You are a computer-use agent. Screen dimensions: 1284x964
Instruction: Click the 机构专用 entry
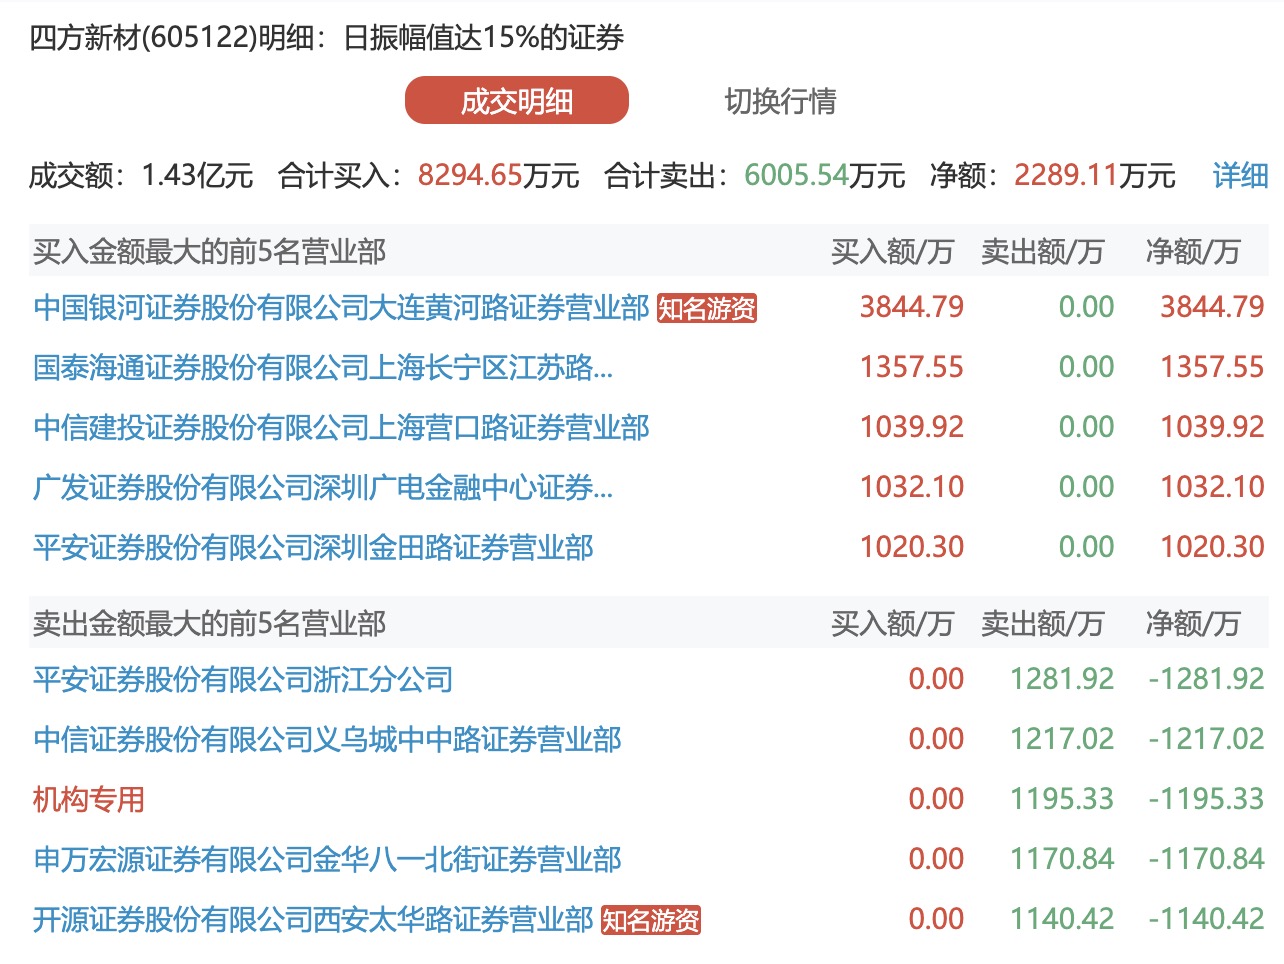pos(89,800)
